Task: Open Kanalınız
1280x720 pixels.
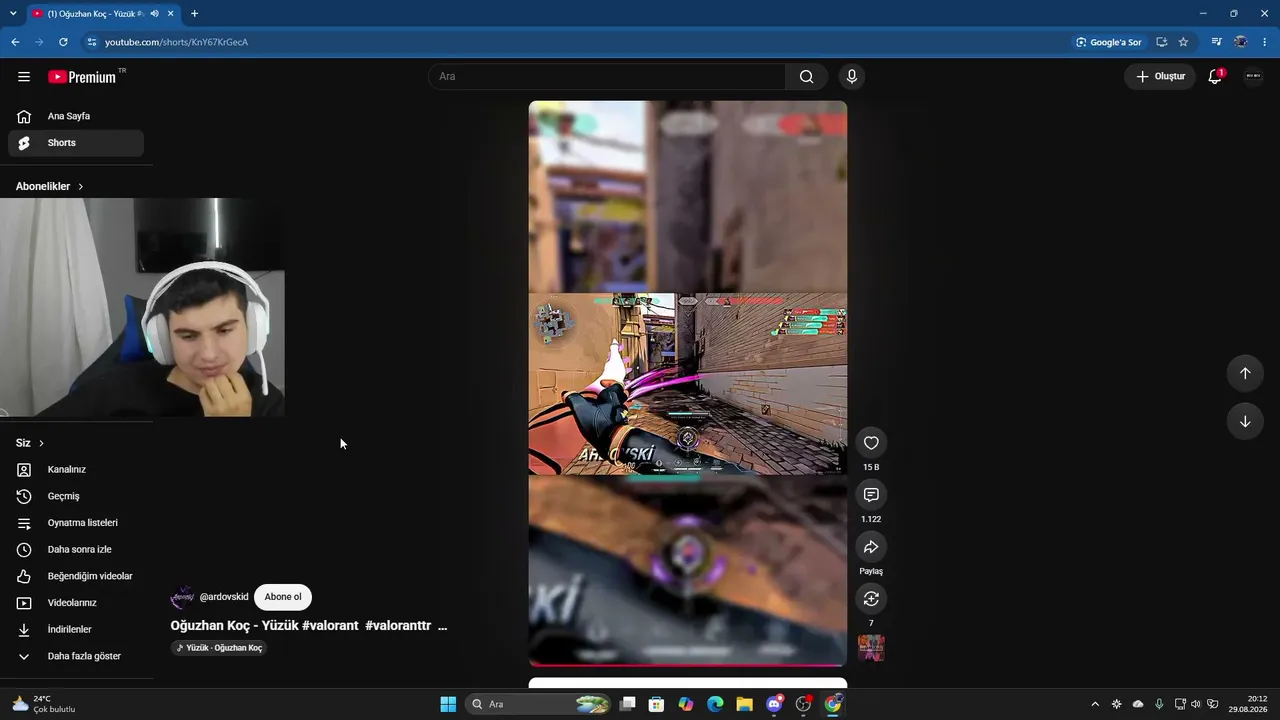Action: coord(76,470)
